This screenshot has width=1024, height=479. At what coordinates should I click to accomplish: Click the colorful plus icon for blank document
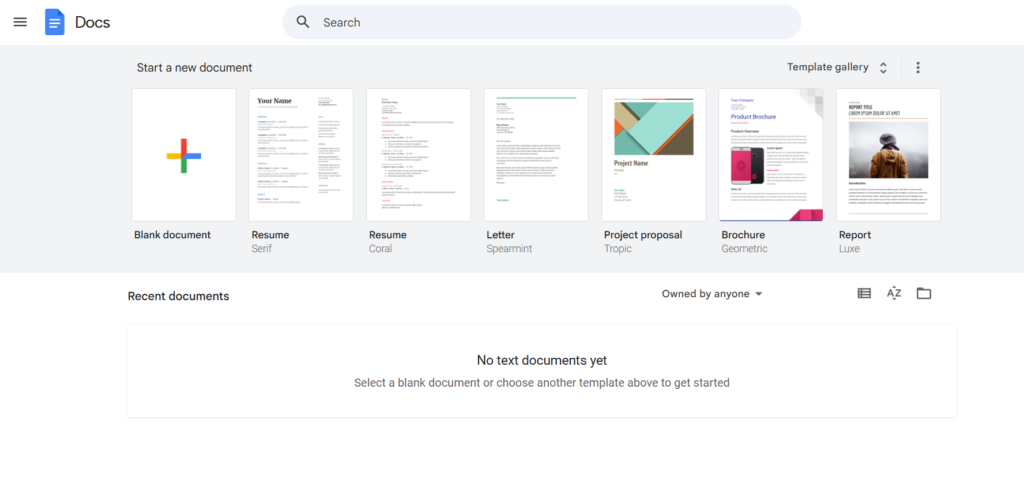coord(184,155)
